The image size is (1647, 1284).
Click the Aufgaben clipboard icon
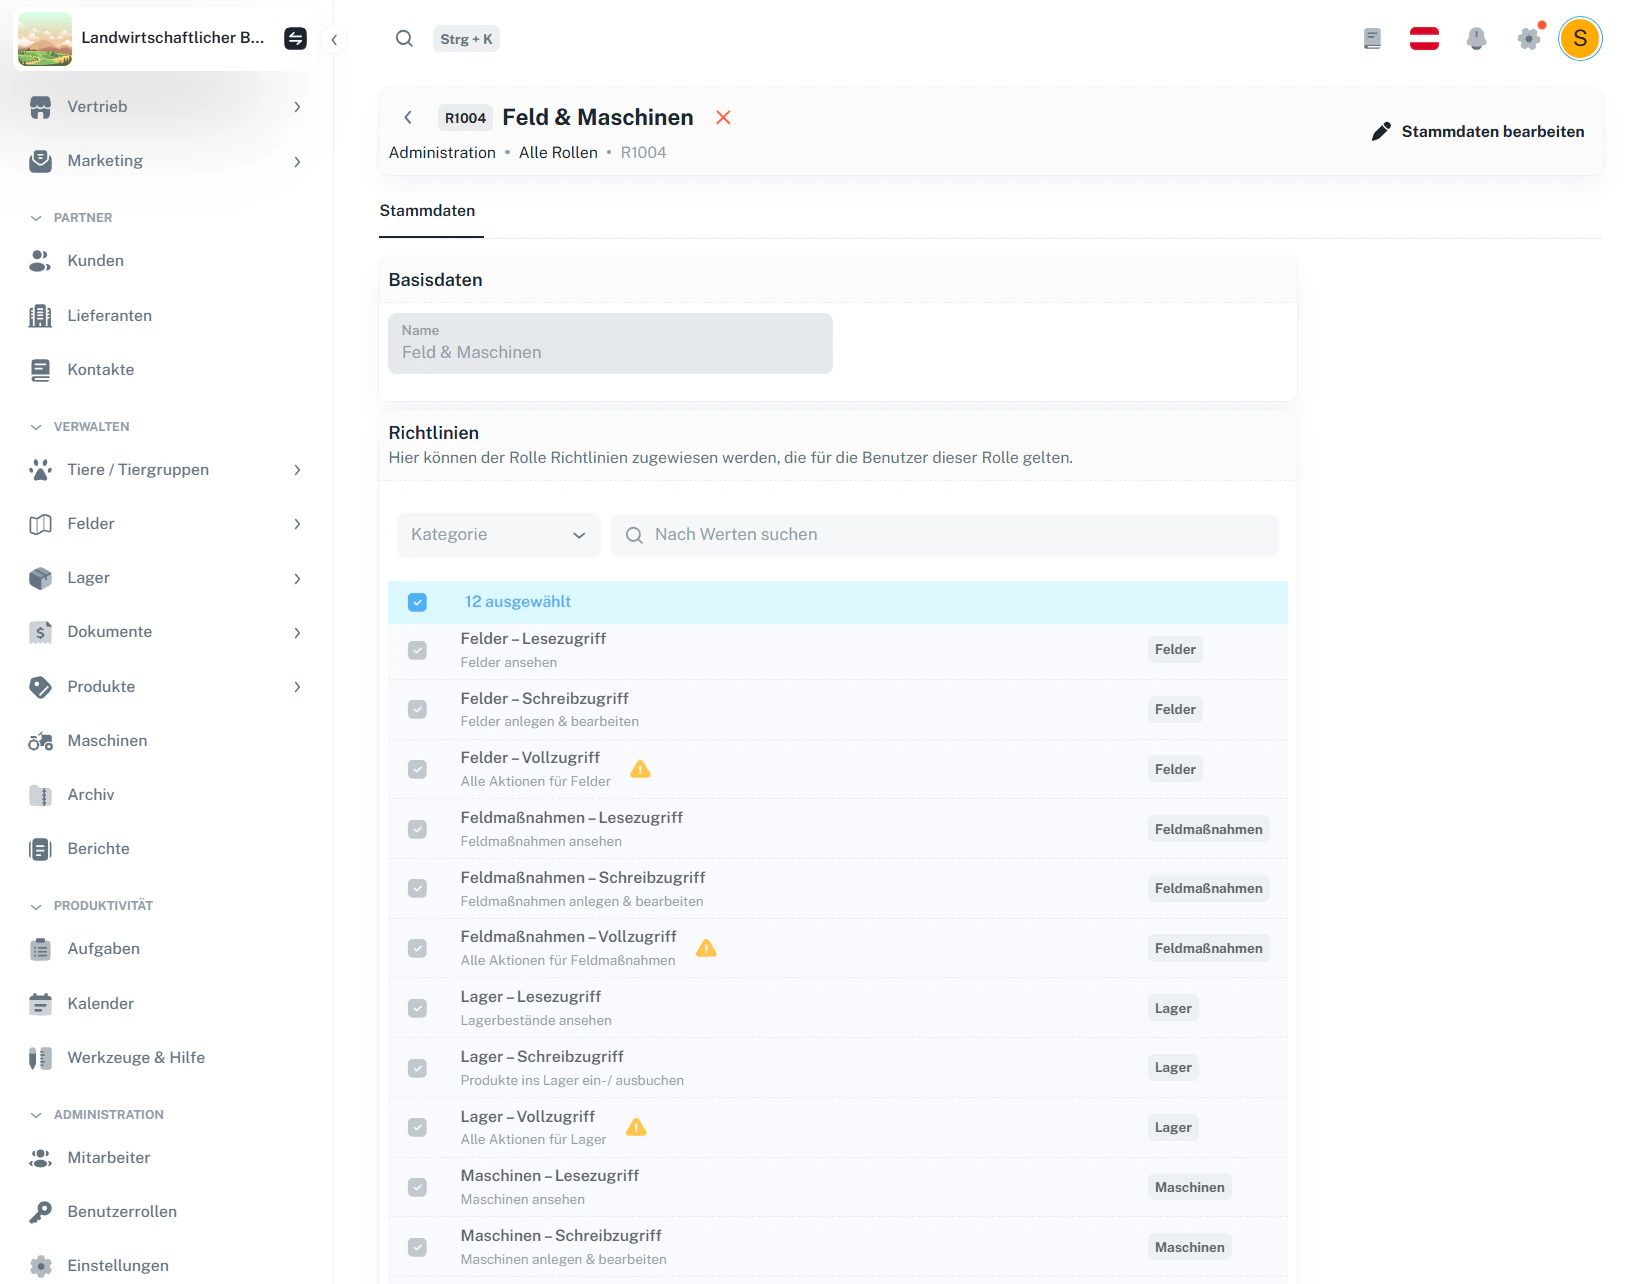click(40, 949)
